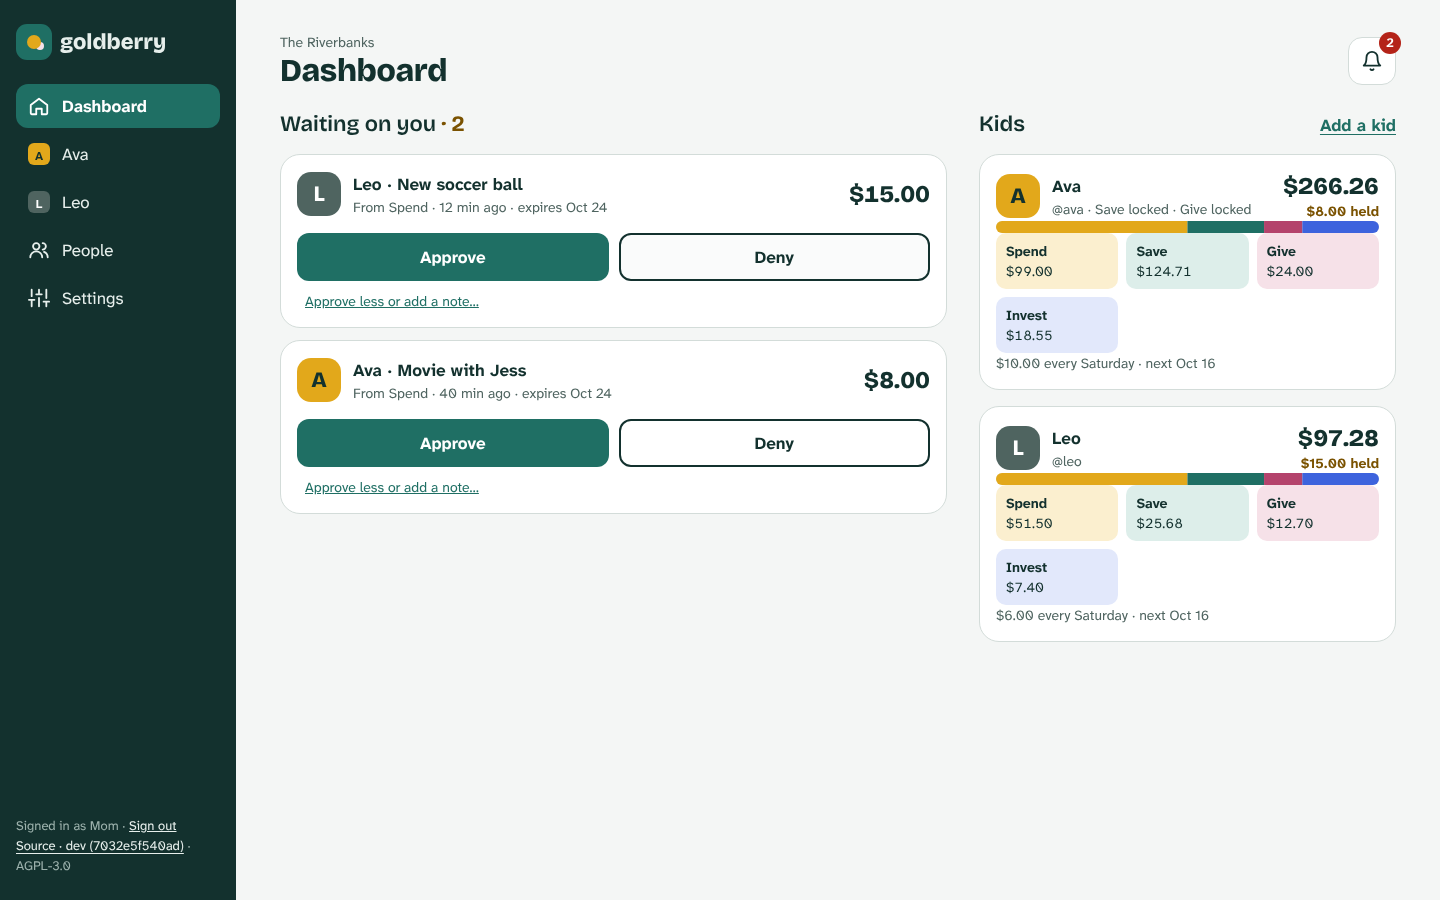Select Ava's Give $24.00 tile
Viewport: 1440px width, 900px height.
(1318, 261)
